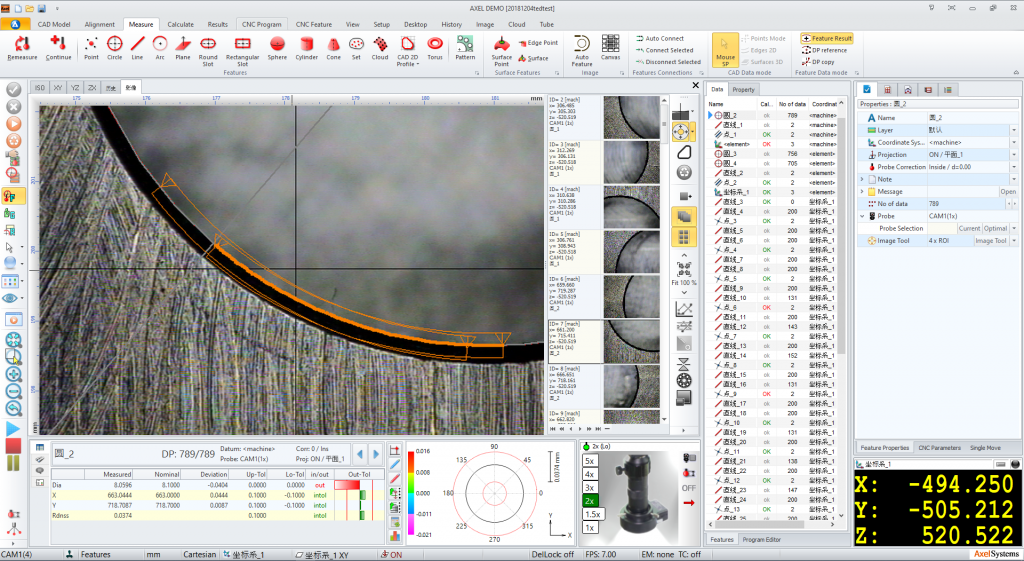Open the CNC Program ribbon tab
The width and height of the screenshot is (1024, 561).
coord(261,24)
